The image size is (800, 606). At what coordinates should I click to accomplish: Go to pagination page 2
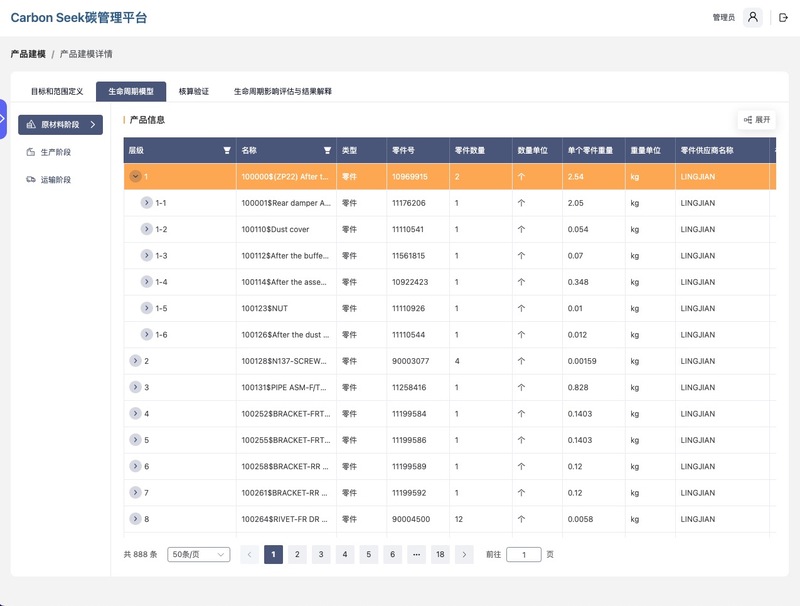[x=297, y=554]
